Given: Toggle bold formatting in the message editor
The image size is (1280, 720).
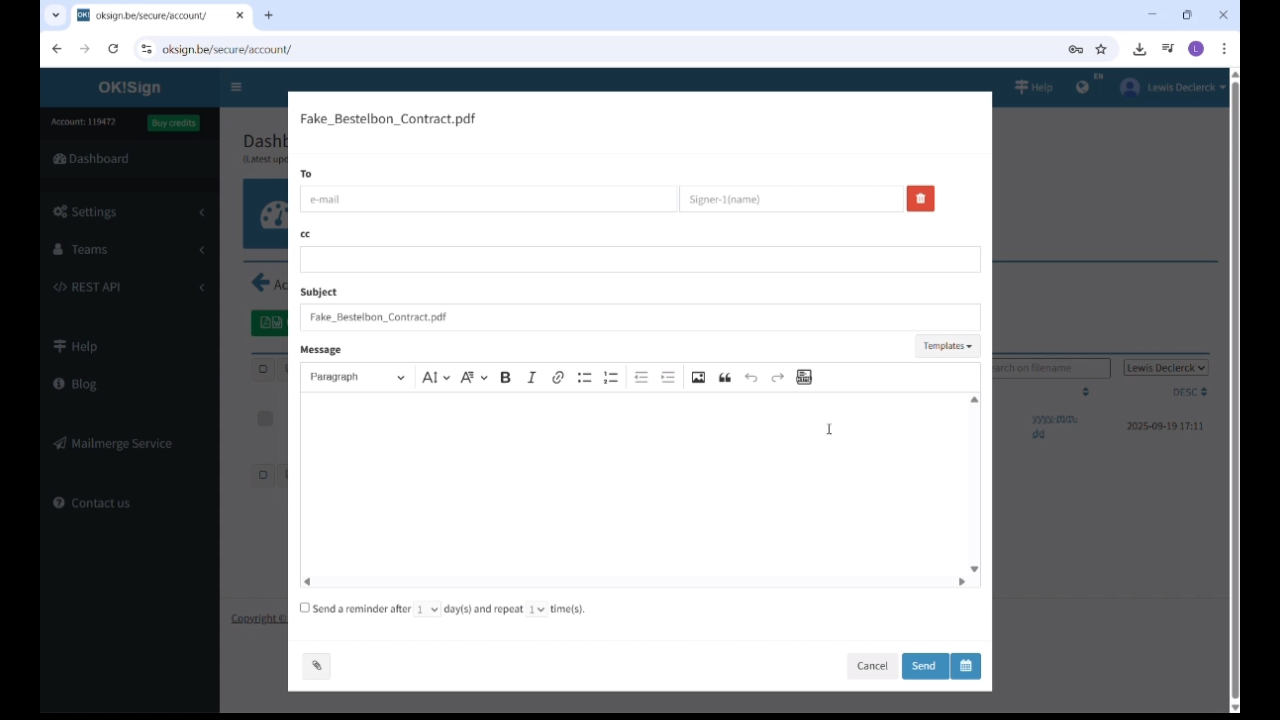Looking at the screenshot, I should 505,377.
